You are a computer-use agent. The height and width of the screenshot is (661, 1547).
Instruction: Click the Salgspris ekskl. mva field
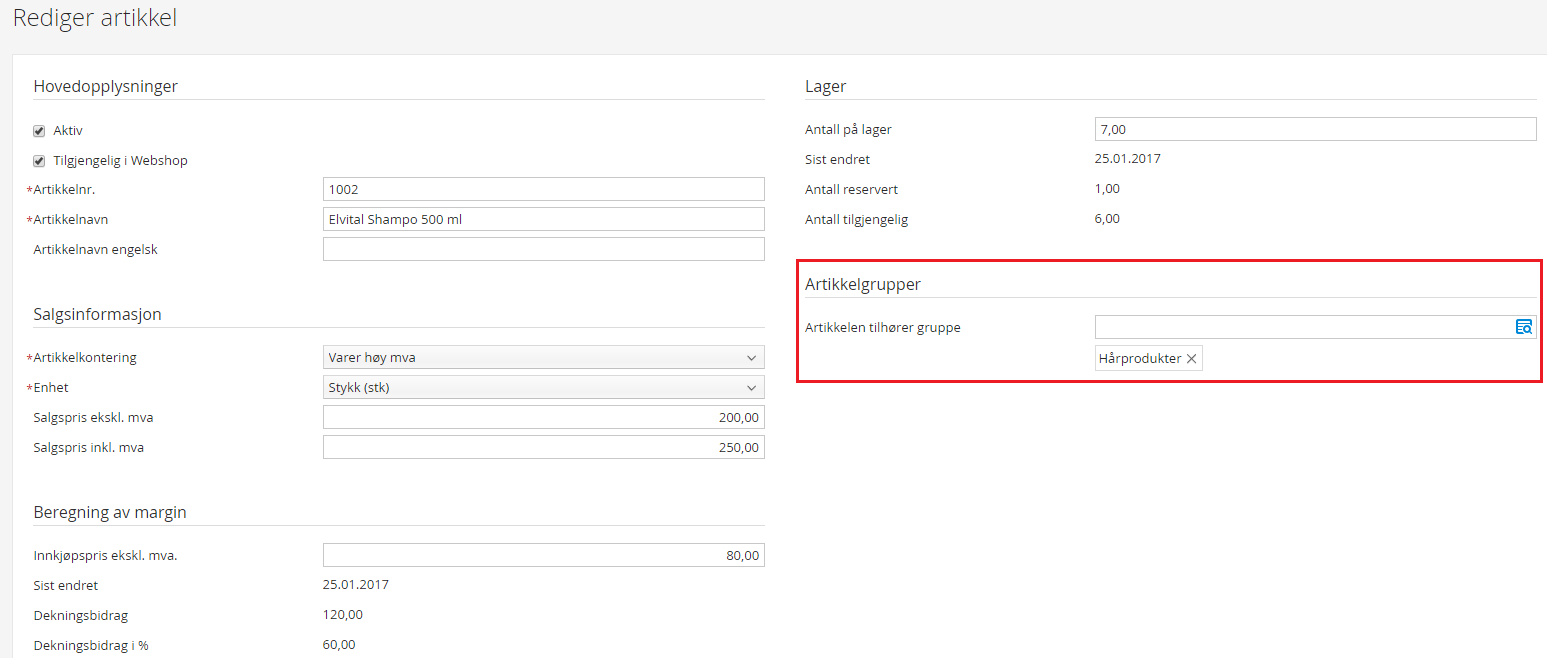pos(543,417)
